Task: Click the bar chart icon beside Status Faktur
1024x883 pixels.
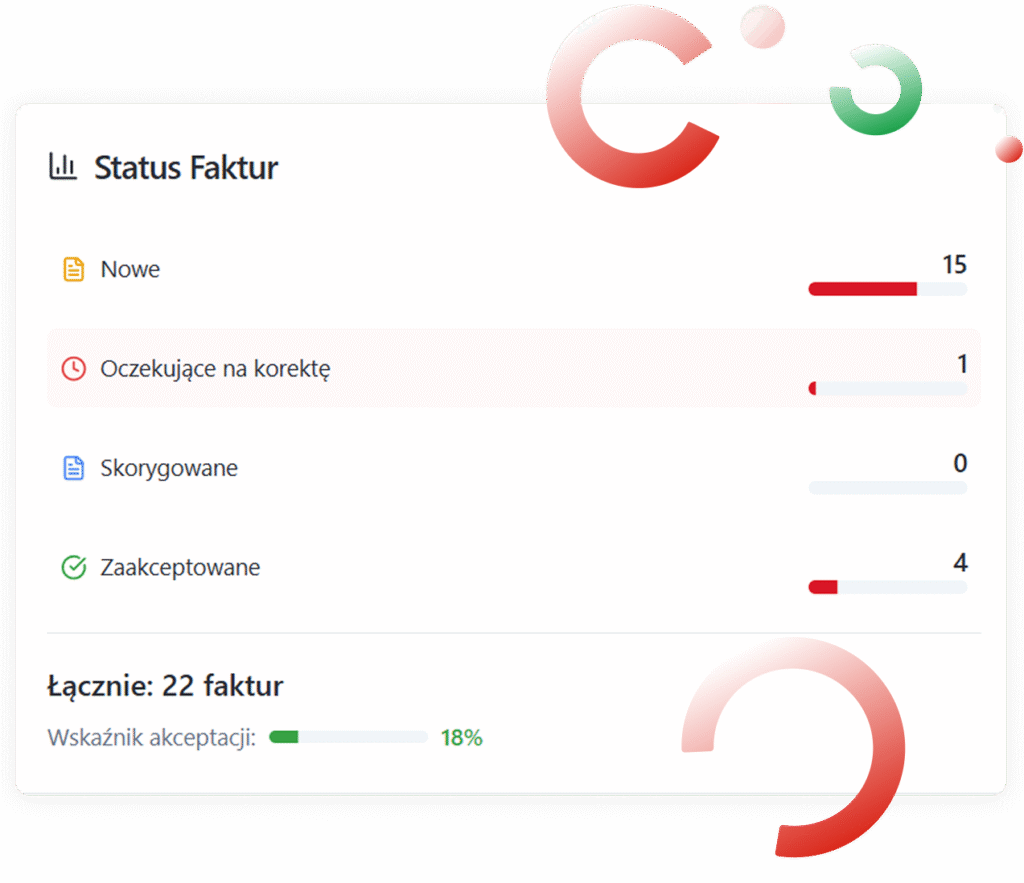Action: (62, 166)
